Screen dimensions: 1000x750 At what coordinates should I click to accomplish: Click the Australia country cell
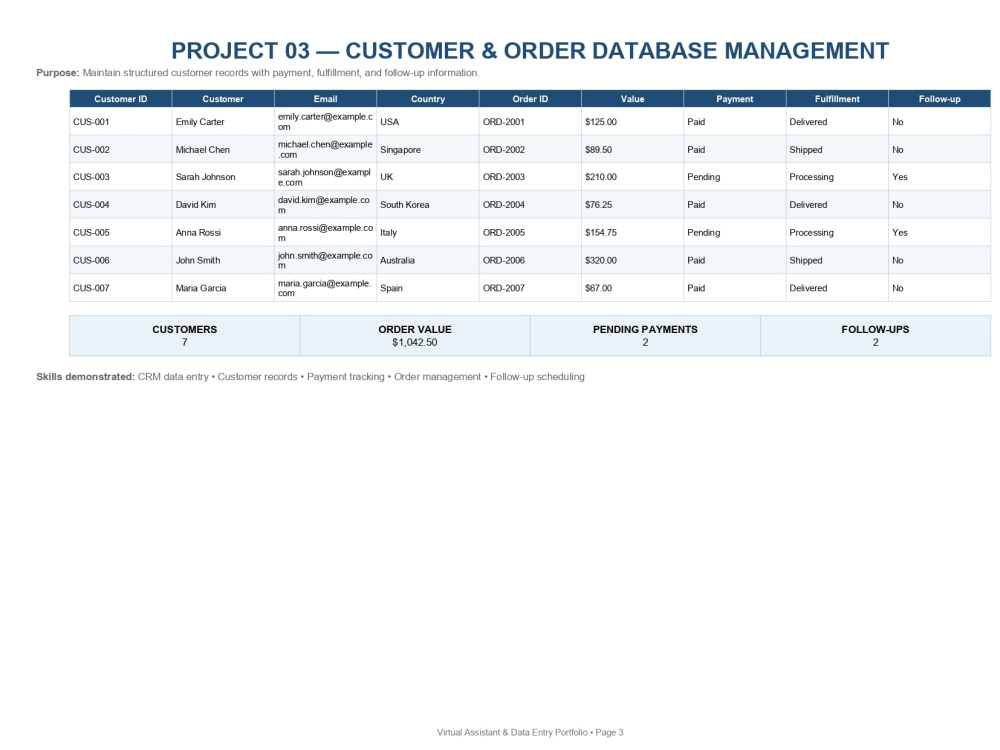(428, 260)
